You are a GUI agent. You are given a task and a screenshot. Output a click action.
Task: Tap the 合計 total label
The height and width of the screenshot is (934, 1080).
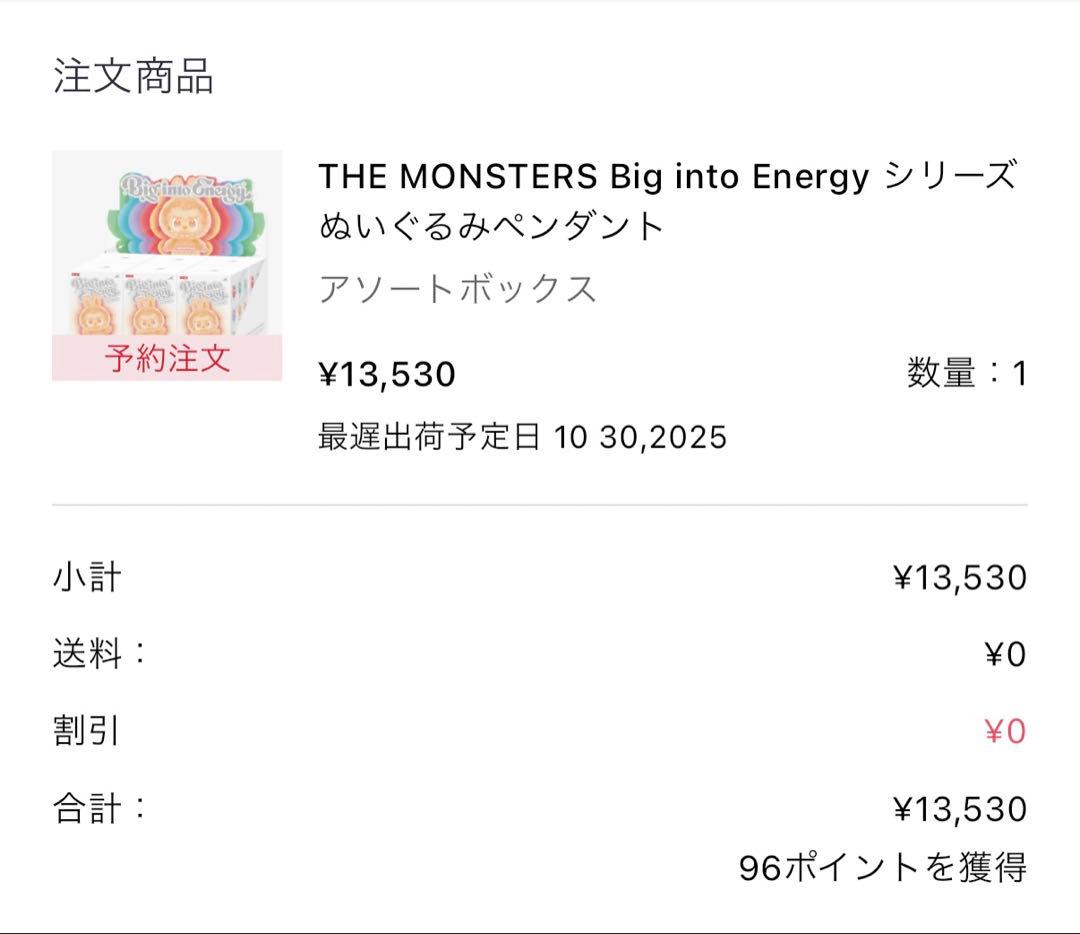pyautogui.click(x=99, y=809)
